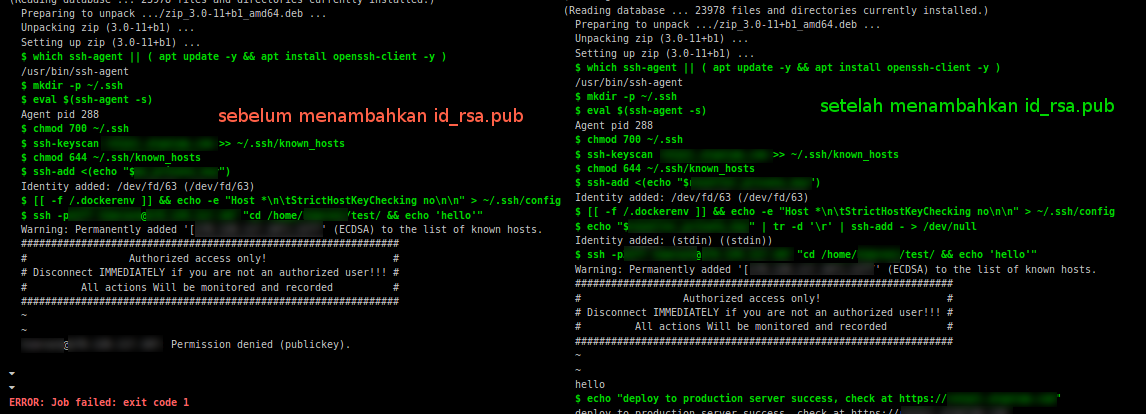Click "Setting up zip" line in right log
Viewport: 1146px width, 414px height.
pyautogui.click(x=637, y=53)
